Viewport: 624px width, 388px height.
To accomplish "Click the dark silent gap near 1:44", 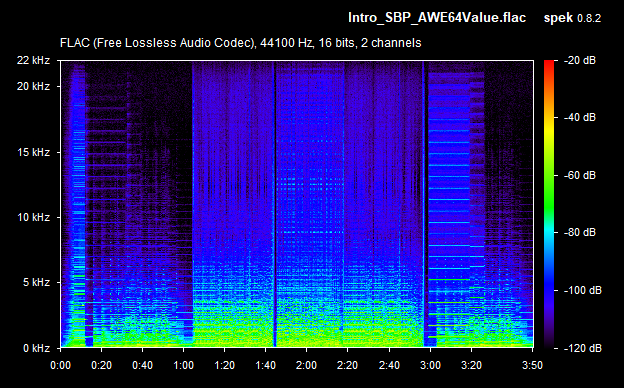I will tap(274, 204).
